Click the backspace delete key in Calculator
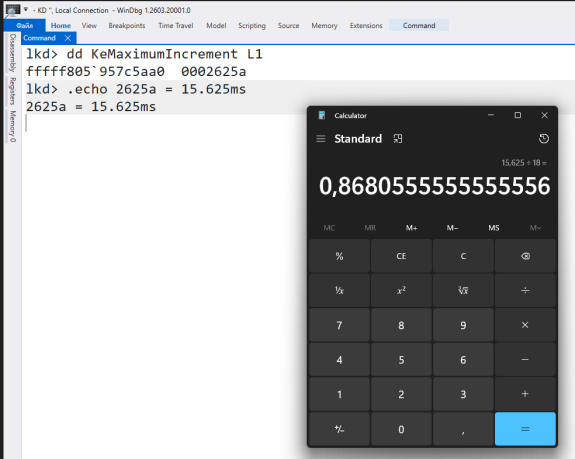 pos(525,256)
